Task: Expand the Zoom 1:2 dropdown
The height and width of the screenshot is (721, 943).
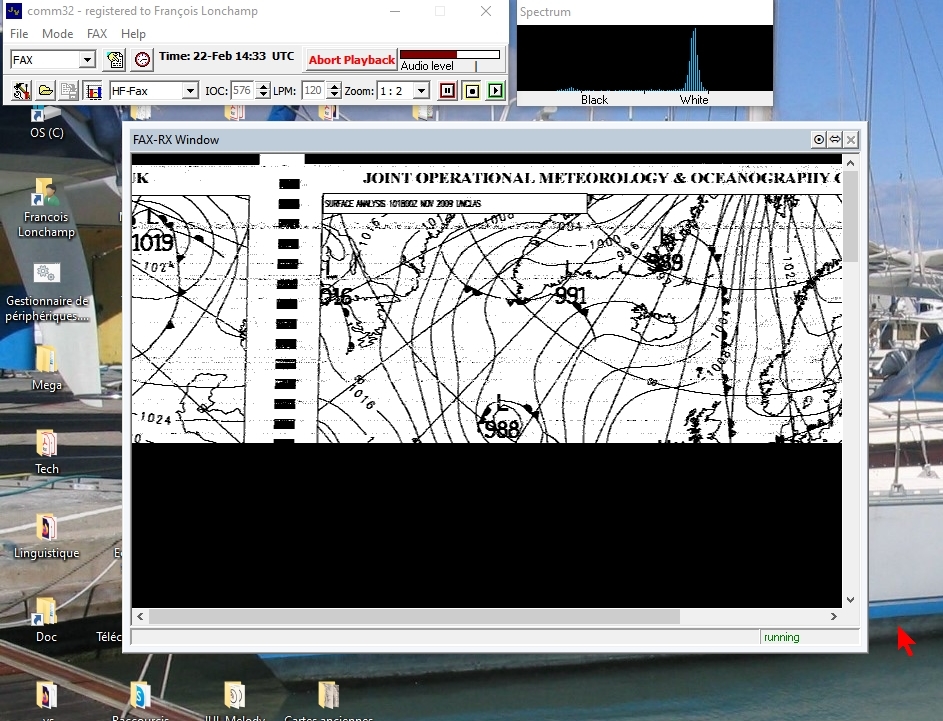Action: click(422, 91)
